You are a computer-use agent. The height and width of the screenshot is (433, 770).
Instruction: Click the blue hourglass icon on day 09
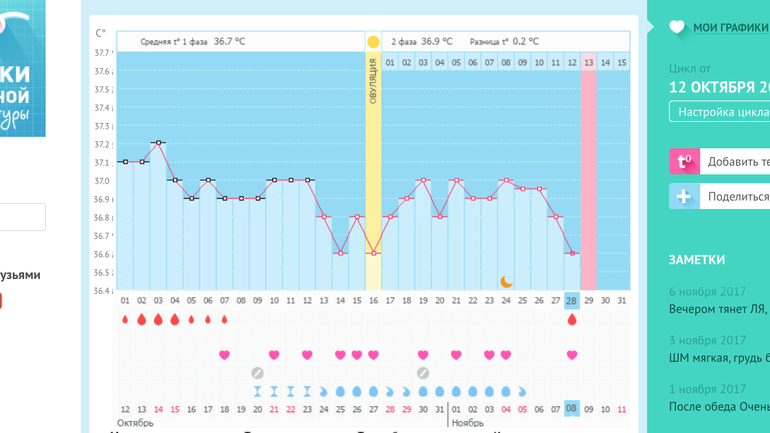[257, 391]
